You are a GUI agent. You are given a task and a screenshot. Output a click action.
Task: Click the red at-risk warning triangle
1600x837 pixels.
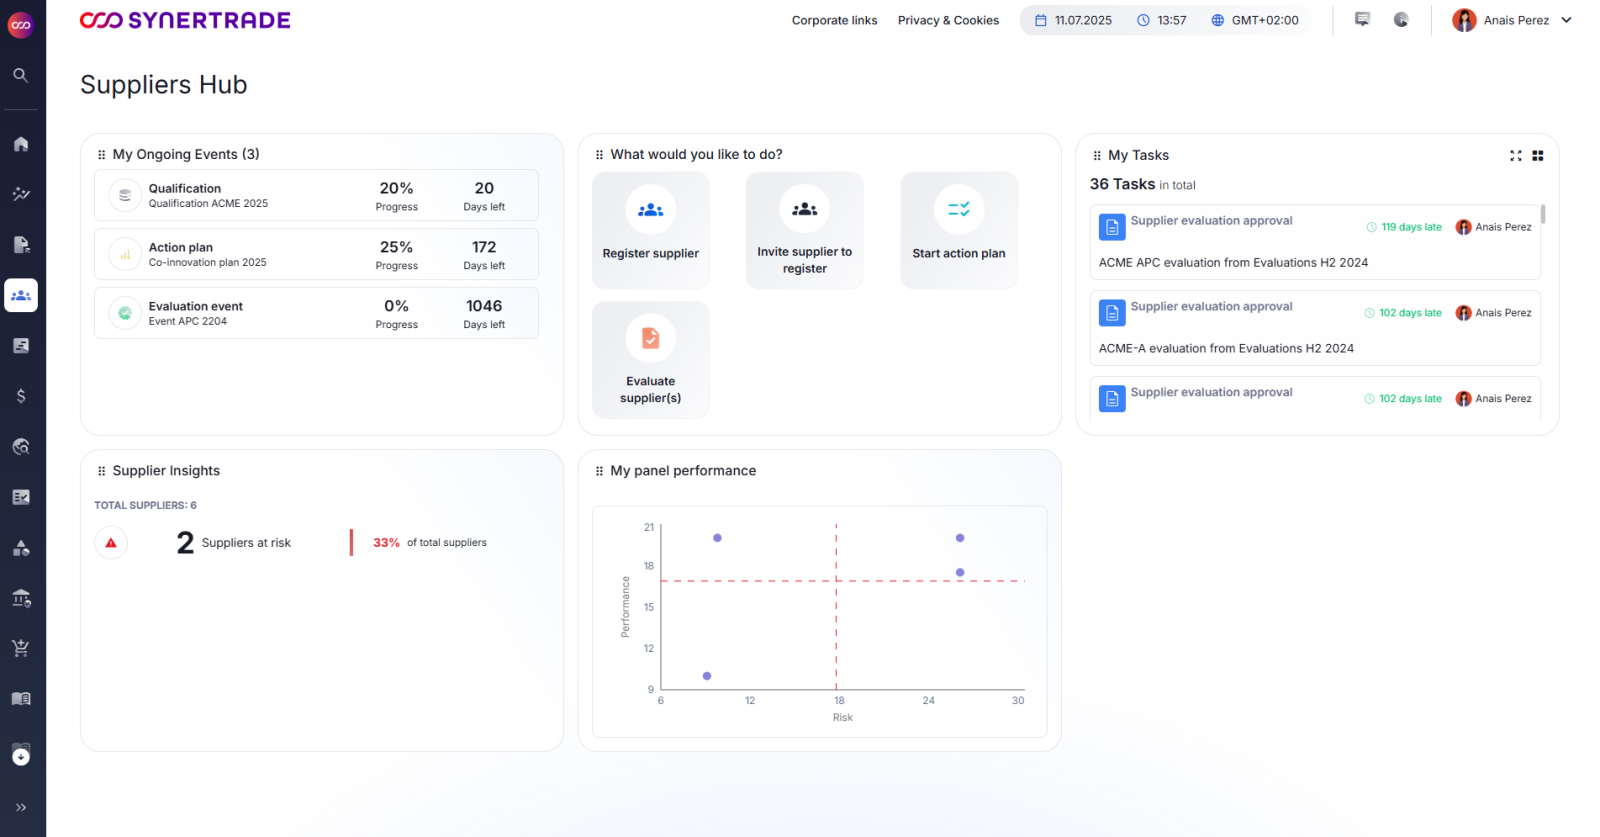[111, 543]
